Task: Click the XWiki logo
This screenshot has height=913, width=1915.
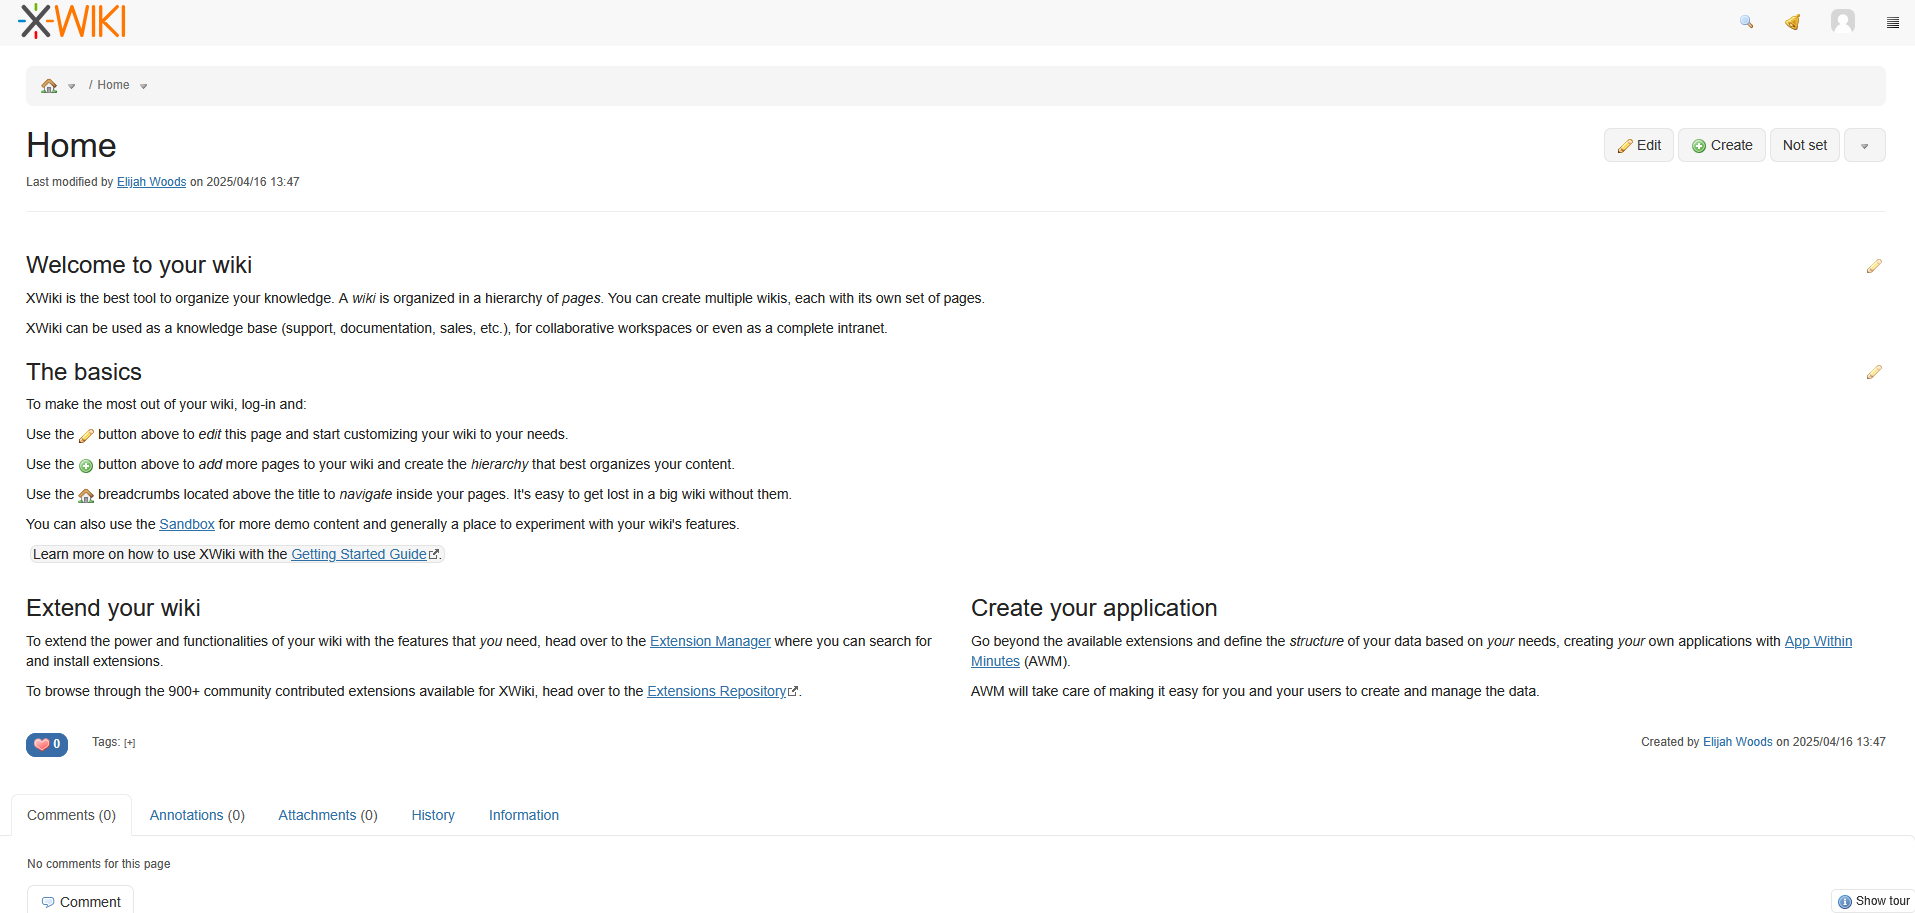Action: coord(72,21)
